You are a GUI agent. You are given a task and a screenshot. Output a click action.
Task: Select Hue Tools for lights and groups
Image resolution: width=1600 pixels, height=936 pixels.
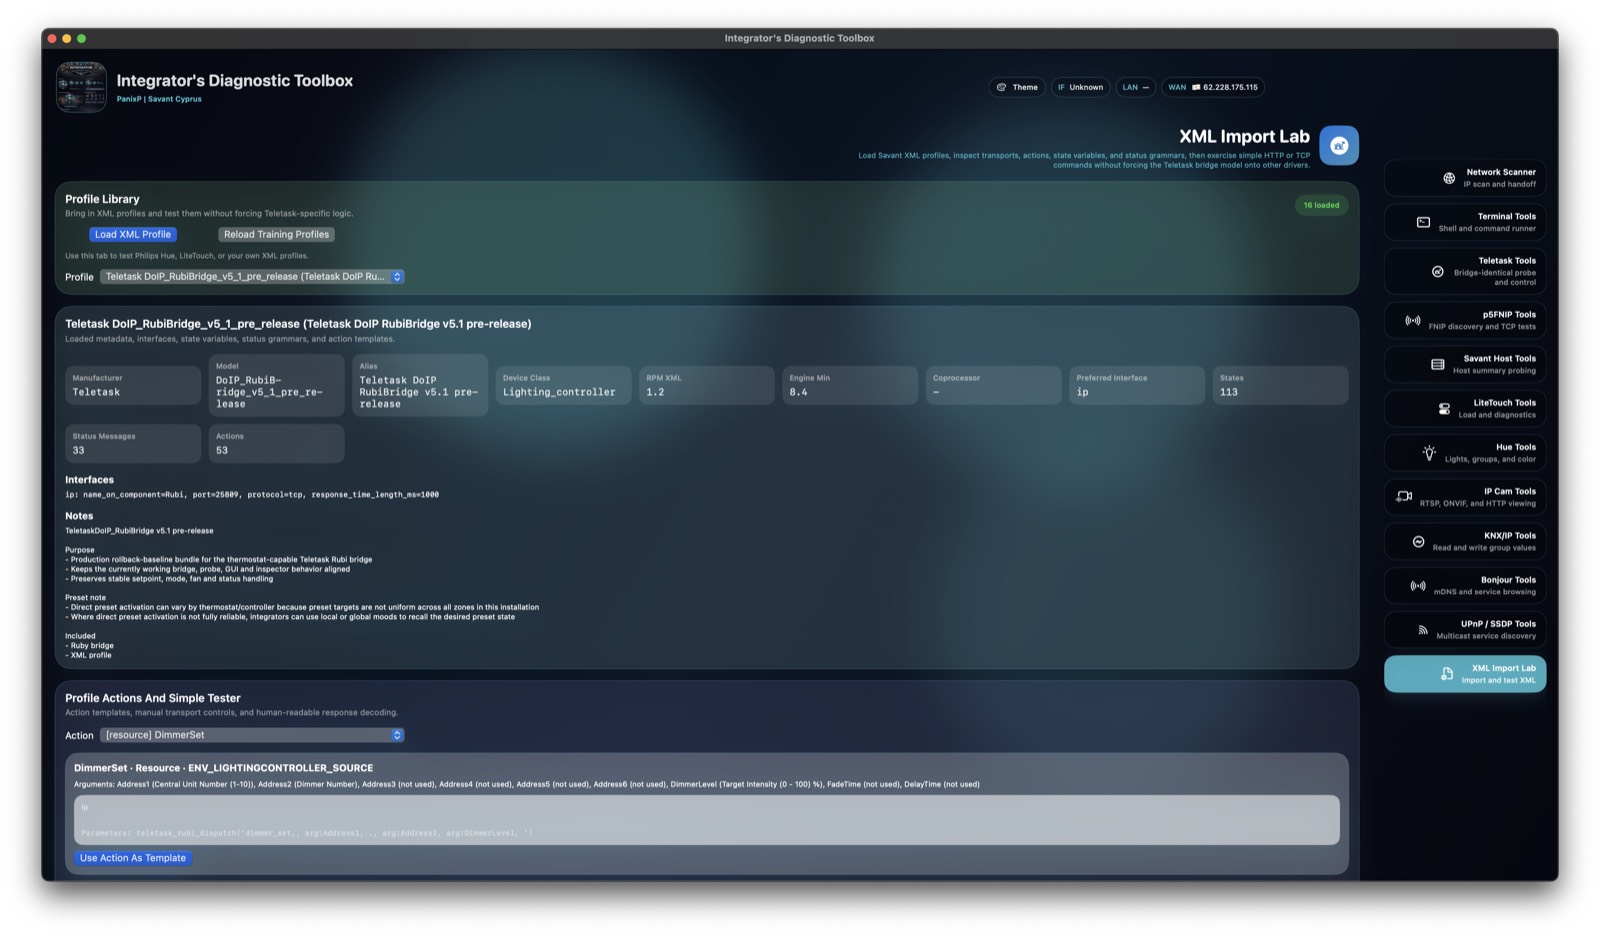coord(1464,452)
